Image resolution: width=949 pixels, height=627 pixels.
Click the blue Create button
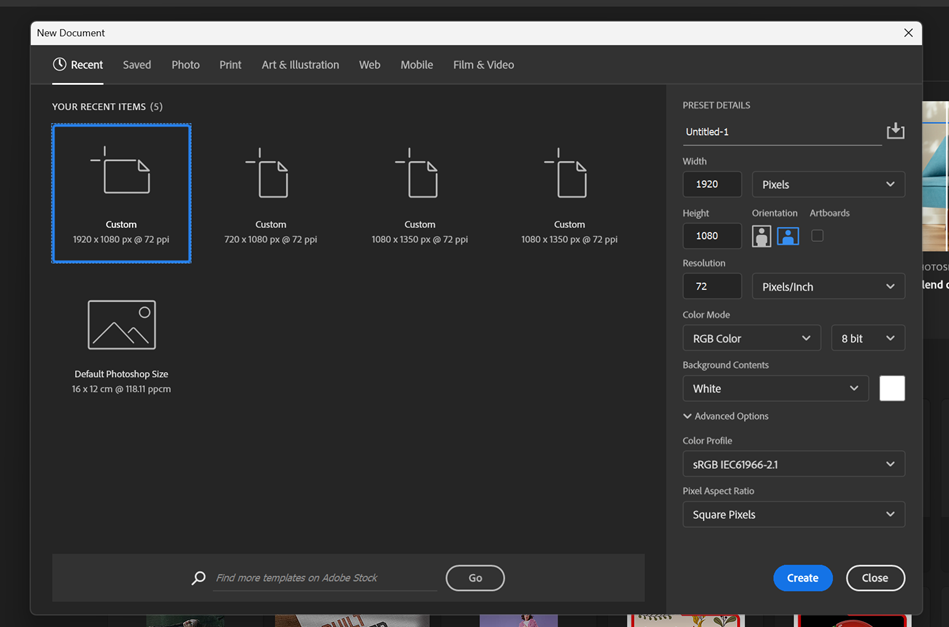coord(802,578)
